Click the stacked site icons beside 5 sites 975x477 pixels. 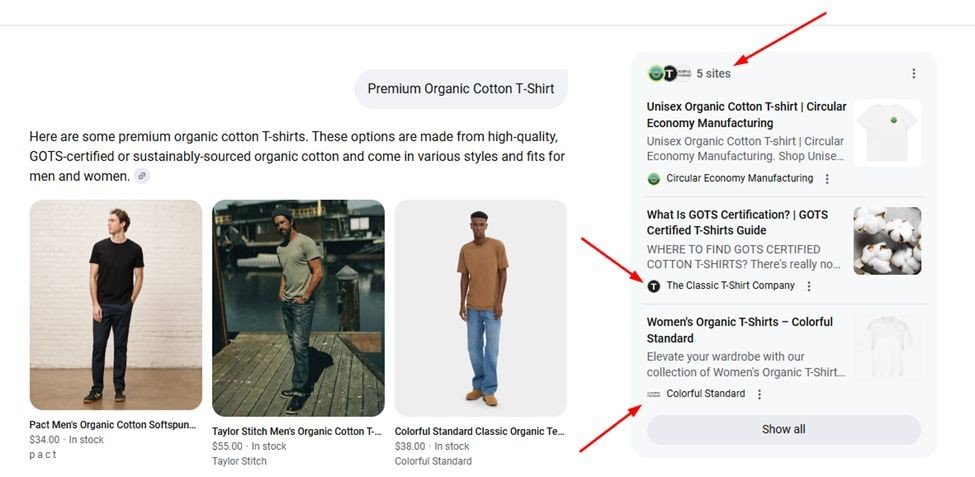coord(669,73)
